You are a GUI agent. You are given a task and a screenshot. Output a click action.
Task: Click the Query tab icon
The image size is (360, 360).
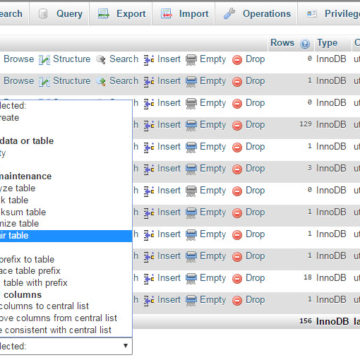click(x=43, y=14)
